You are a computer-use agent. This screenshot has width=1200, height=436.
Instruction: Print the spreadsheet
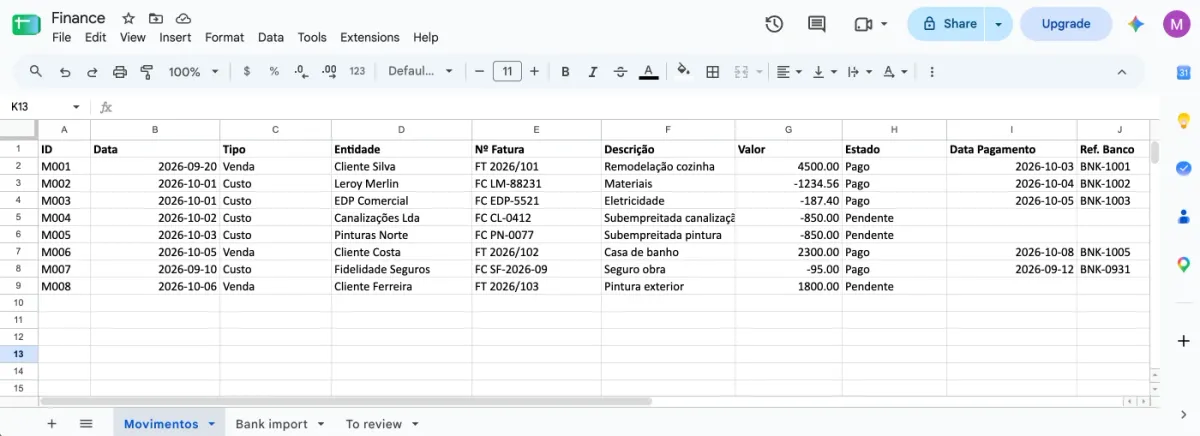pos(120,72)
